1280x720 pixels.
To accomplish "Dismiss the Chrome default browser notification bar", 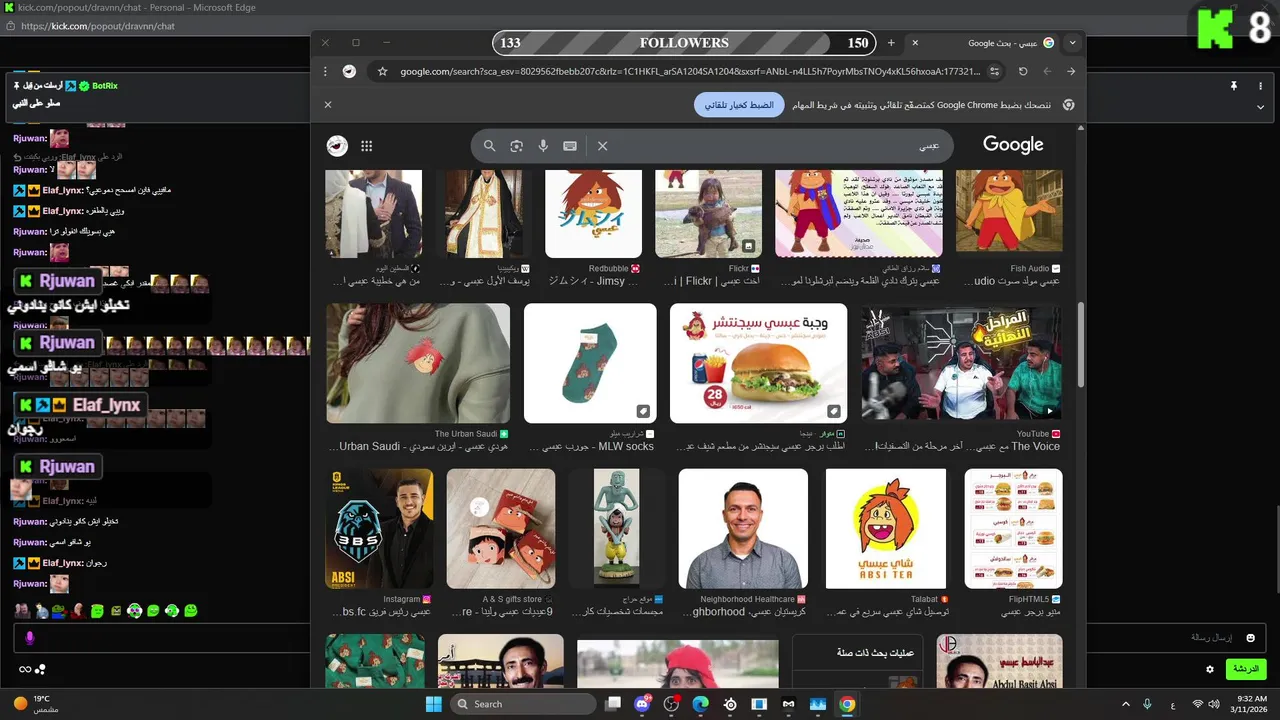I will (328, 104).
